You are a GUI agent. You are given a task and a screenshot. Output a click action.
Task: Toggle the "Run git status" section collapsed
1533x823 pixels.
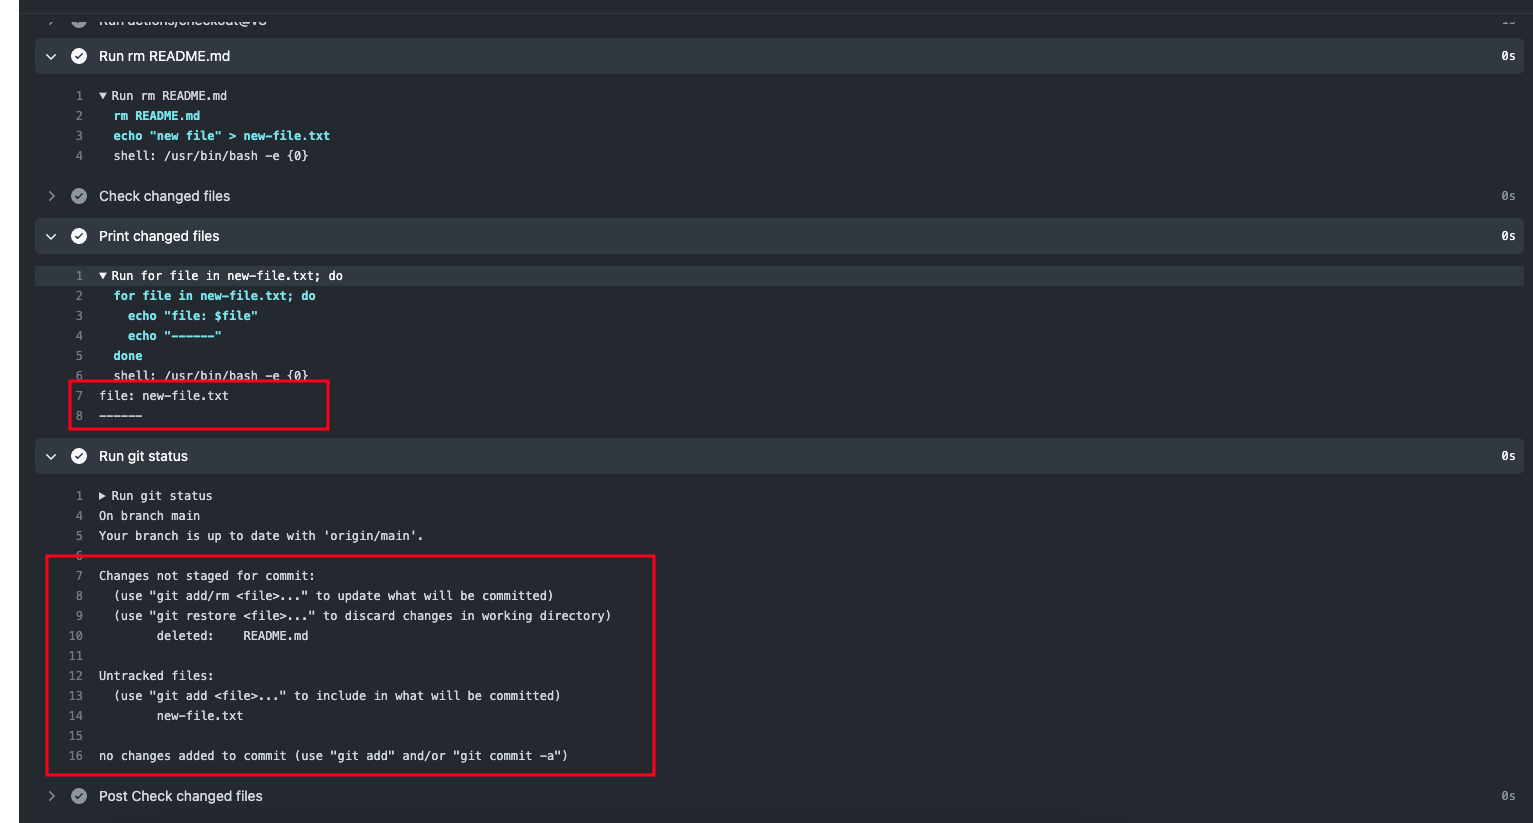pyautogui.click(x=51, y=456)
